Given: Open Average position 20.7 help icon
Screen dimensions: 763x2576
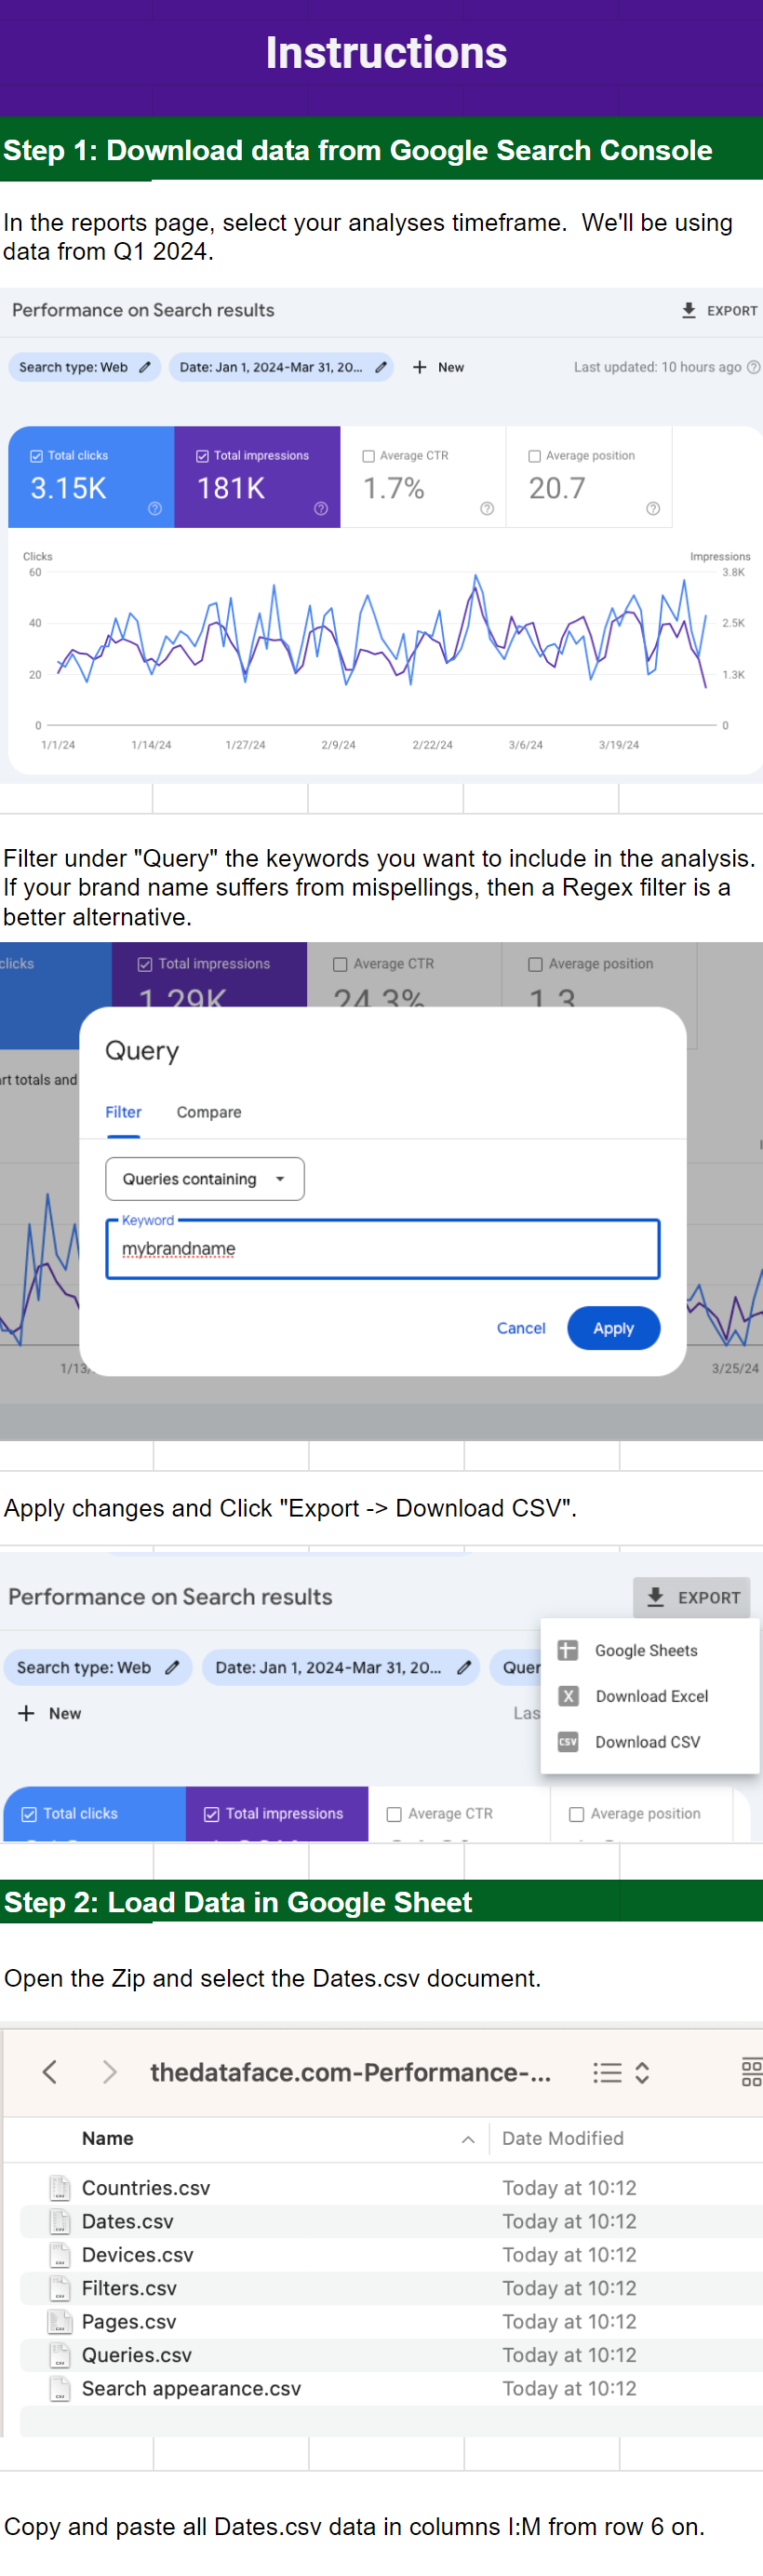Looking at the screenshot, I should click(x=653, y=508).
